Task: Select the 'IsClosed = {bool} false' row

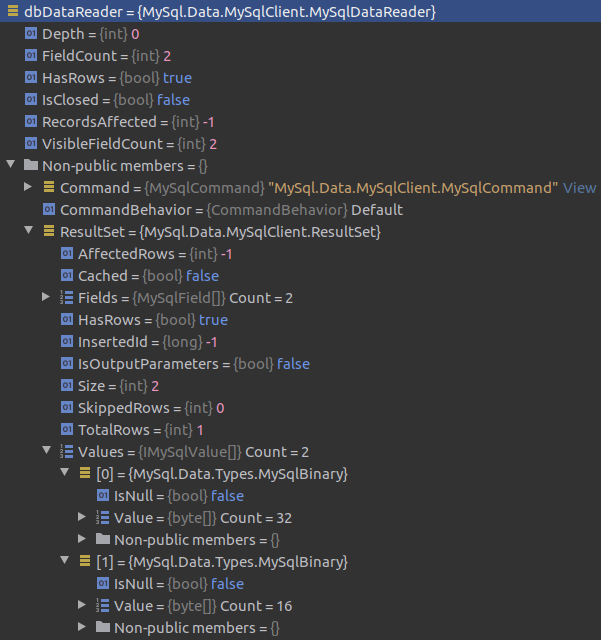Action: (116, 100)
